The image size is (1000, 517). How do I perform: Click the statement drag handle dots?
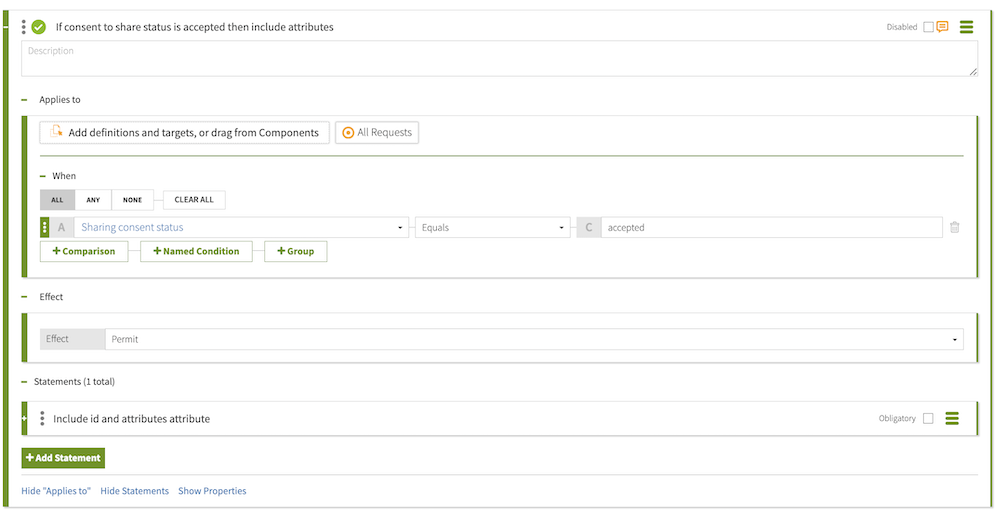click(42, 419)
